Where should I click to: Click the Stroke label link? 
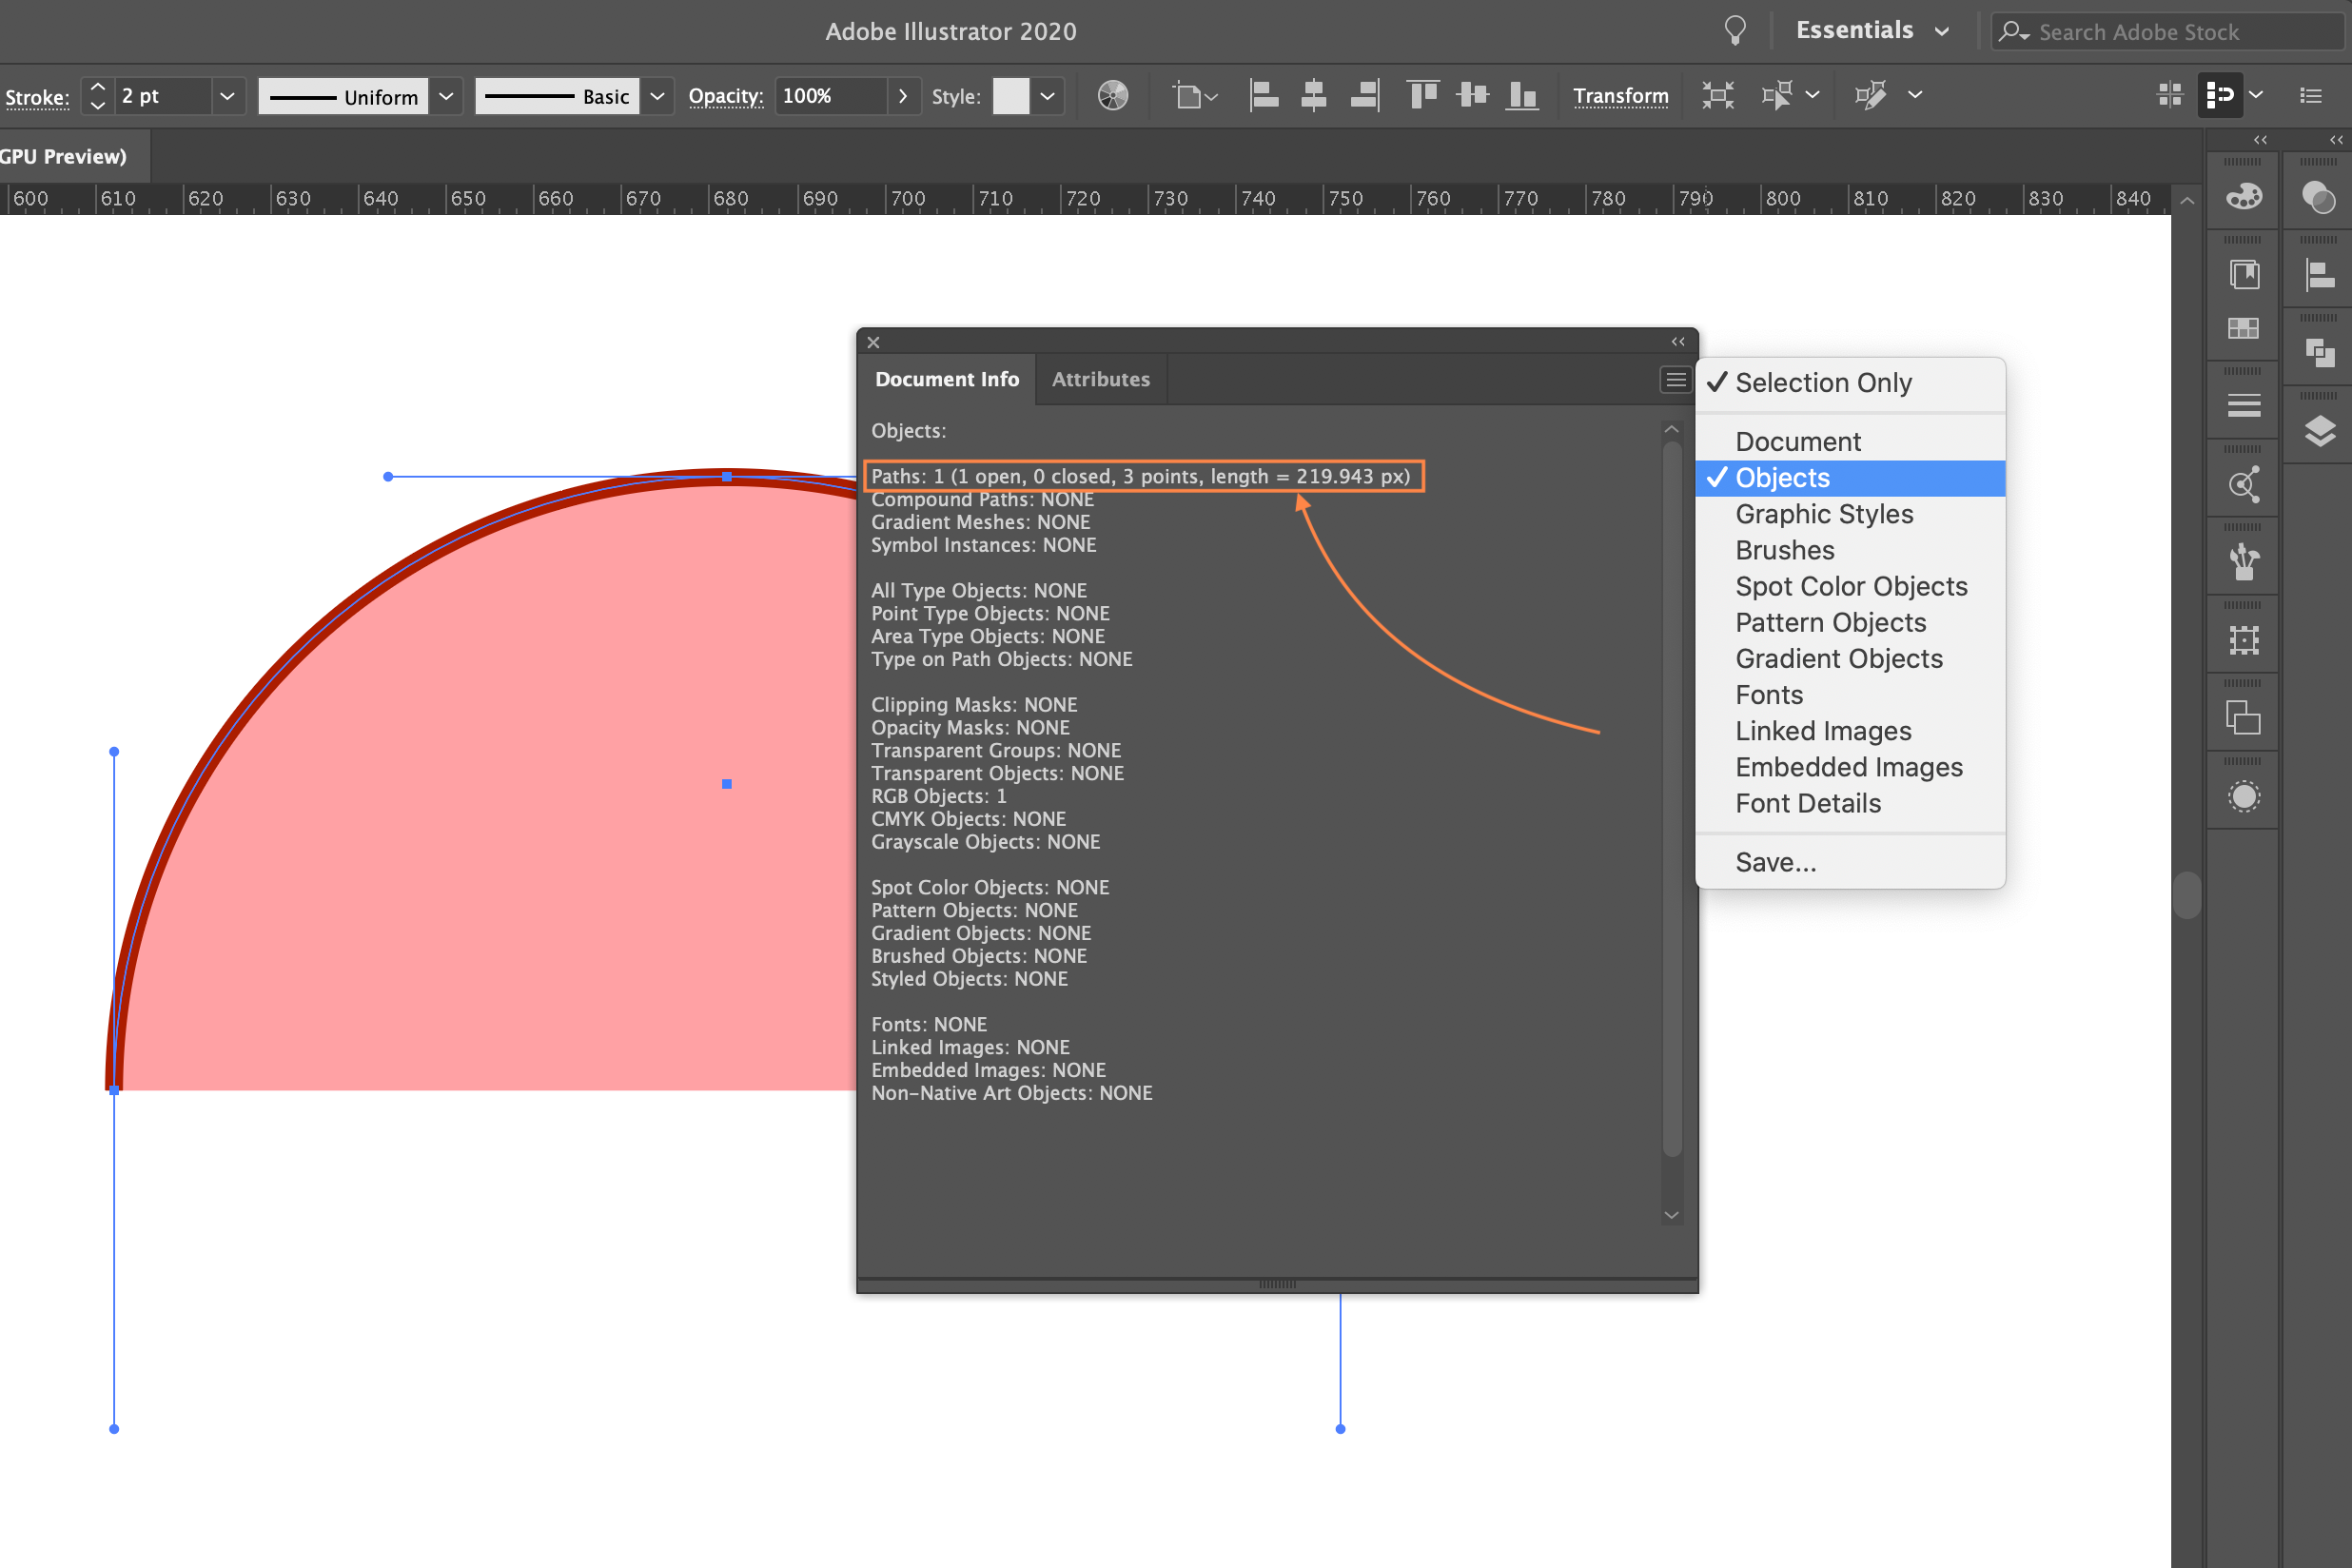coord(37,97)
